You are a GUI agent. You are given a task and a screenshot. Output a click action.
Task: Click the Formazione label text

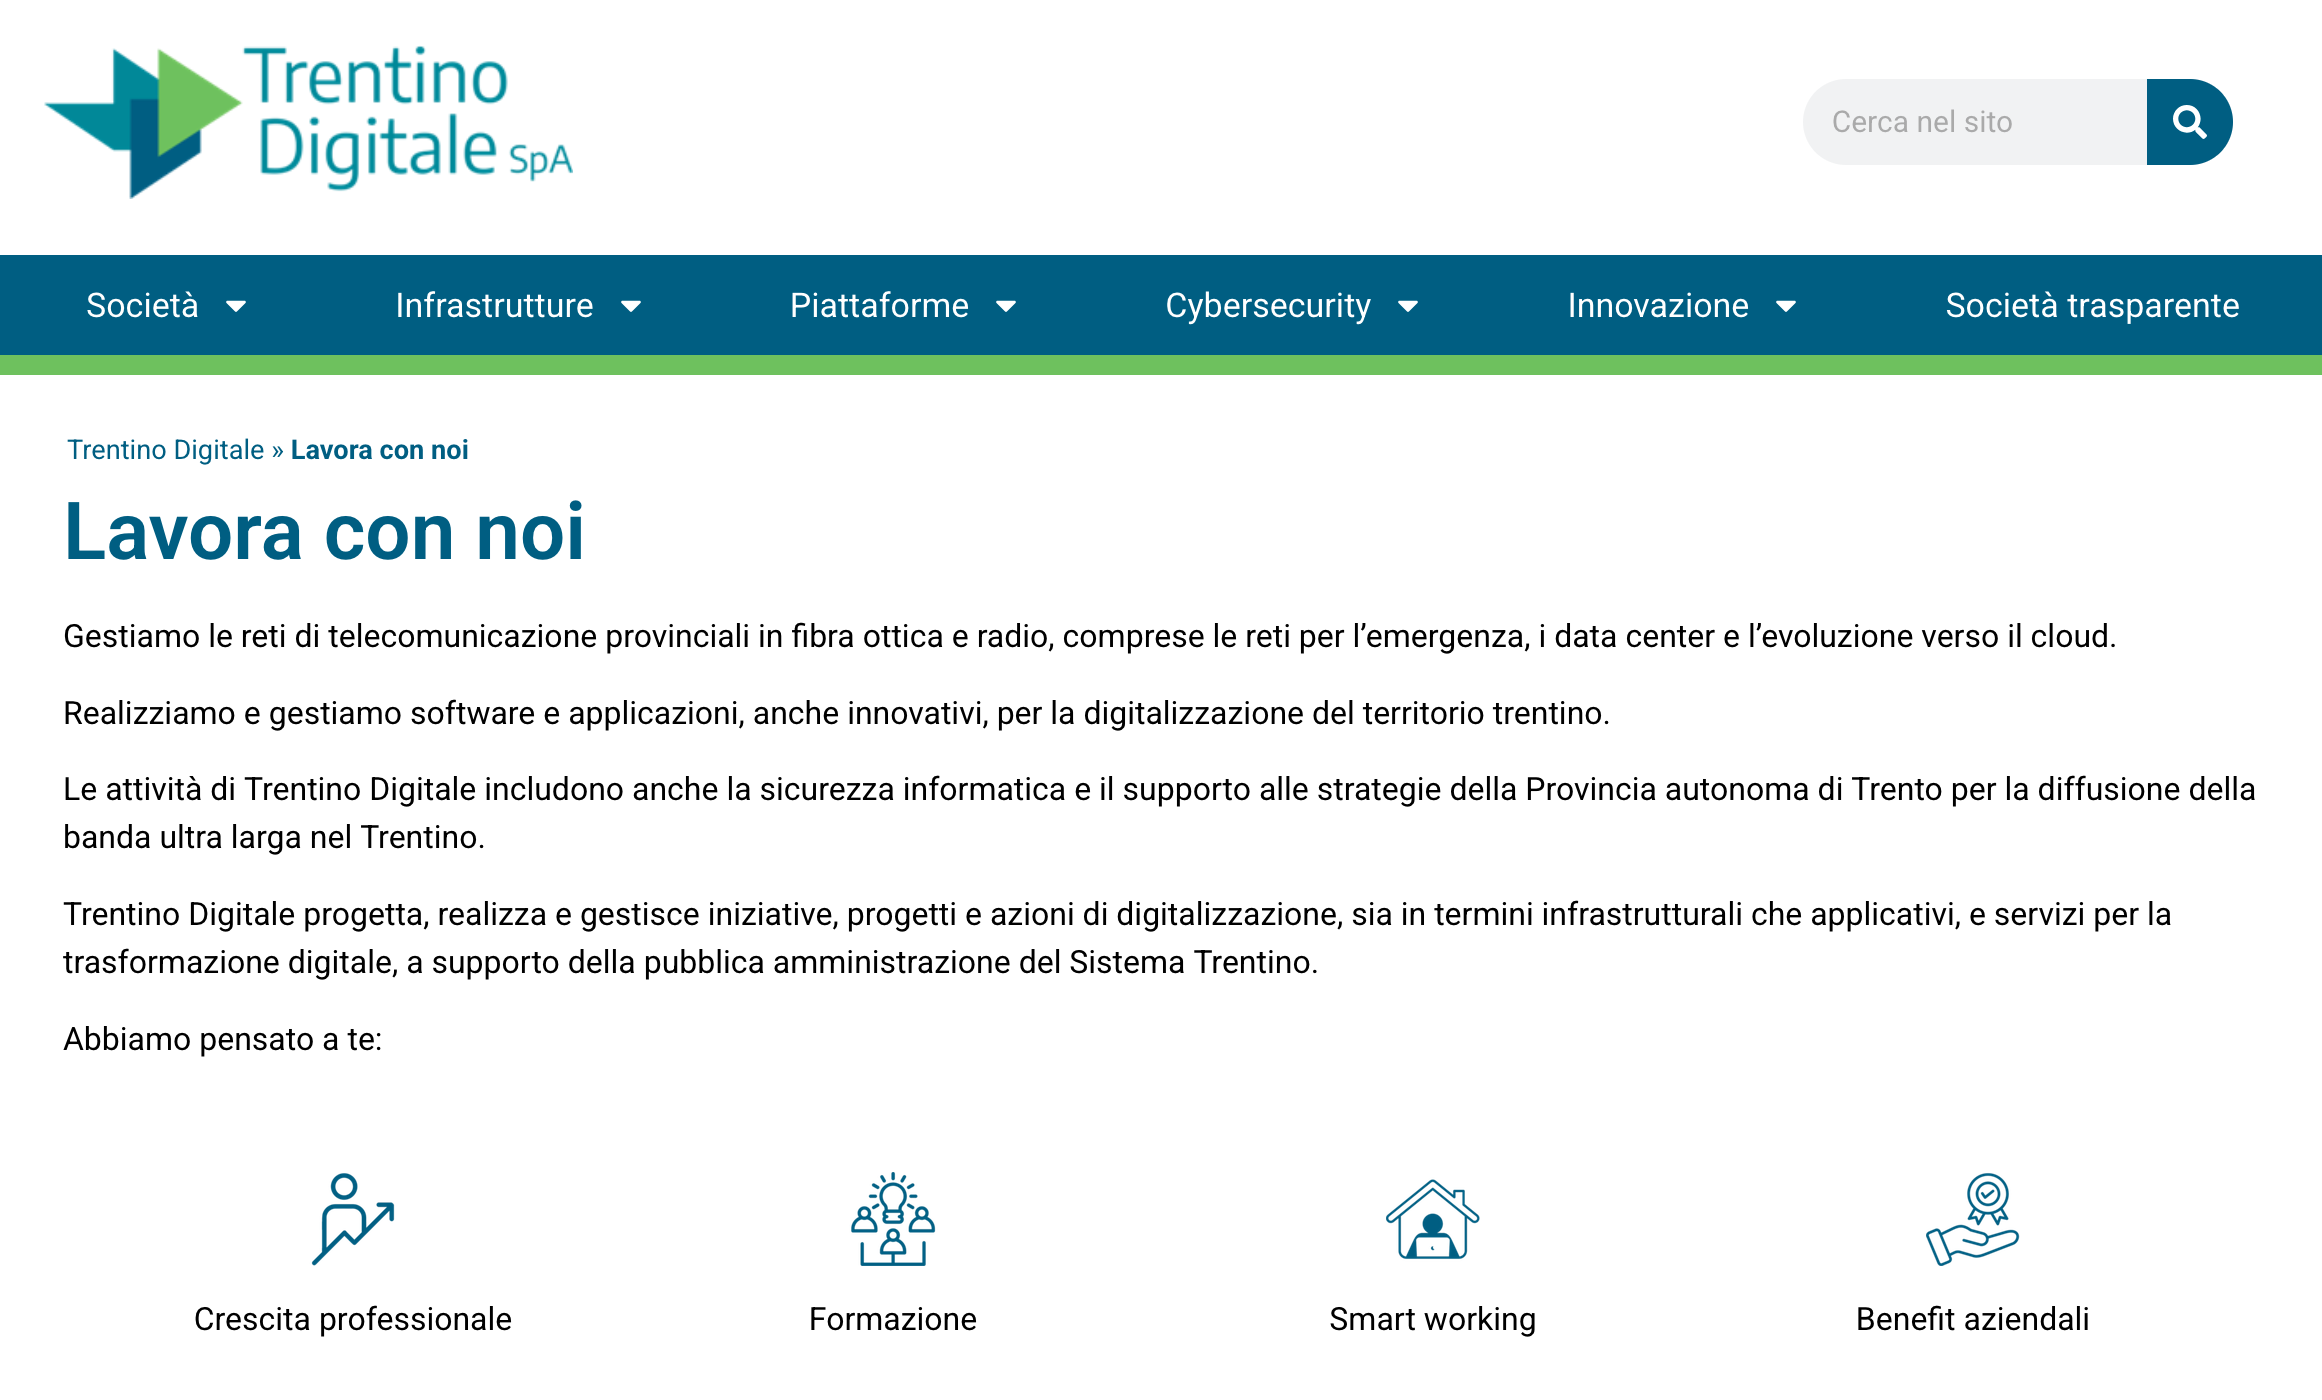pyautogui.click(x=893, y=1319)
